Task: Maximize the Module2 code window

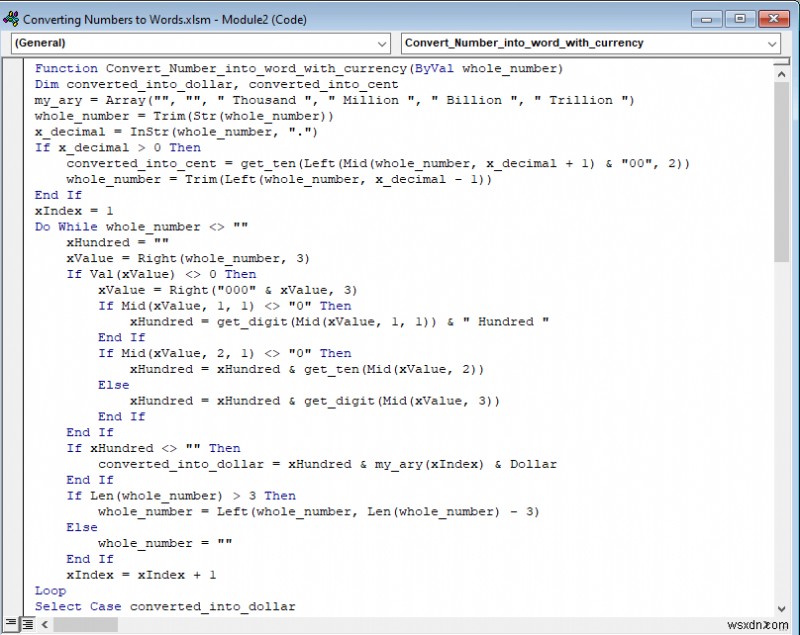Action: click(x=739, y=19)
